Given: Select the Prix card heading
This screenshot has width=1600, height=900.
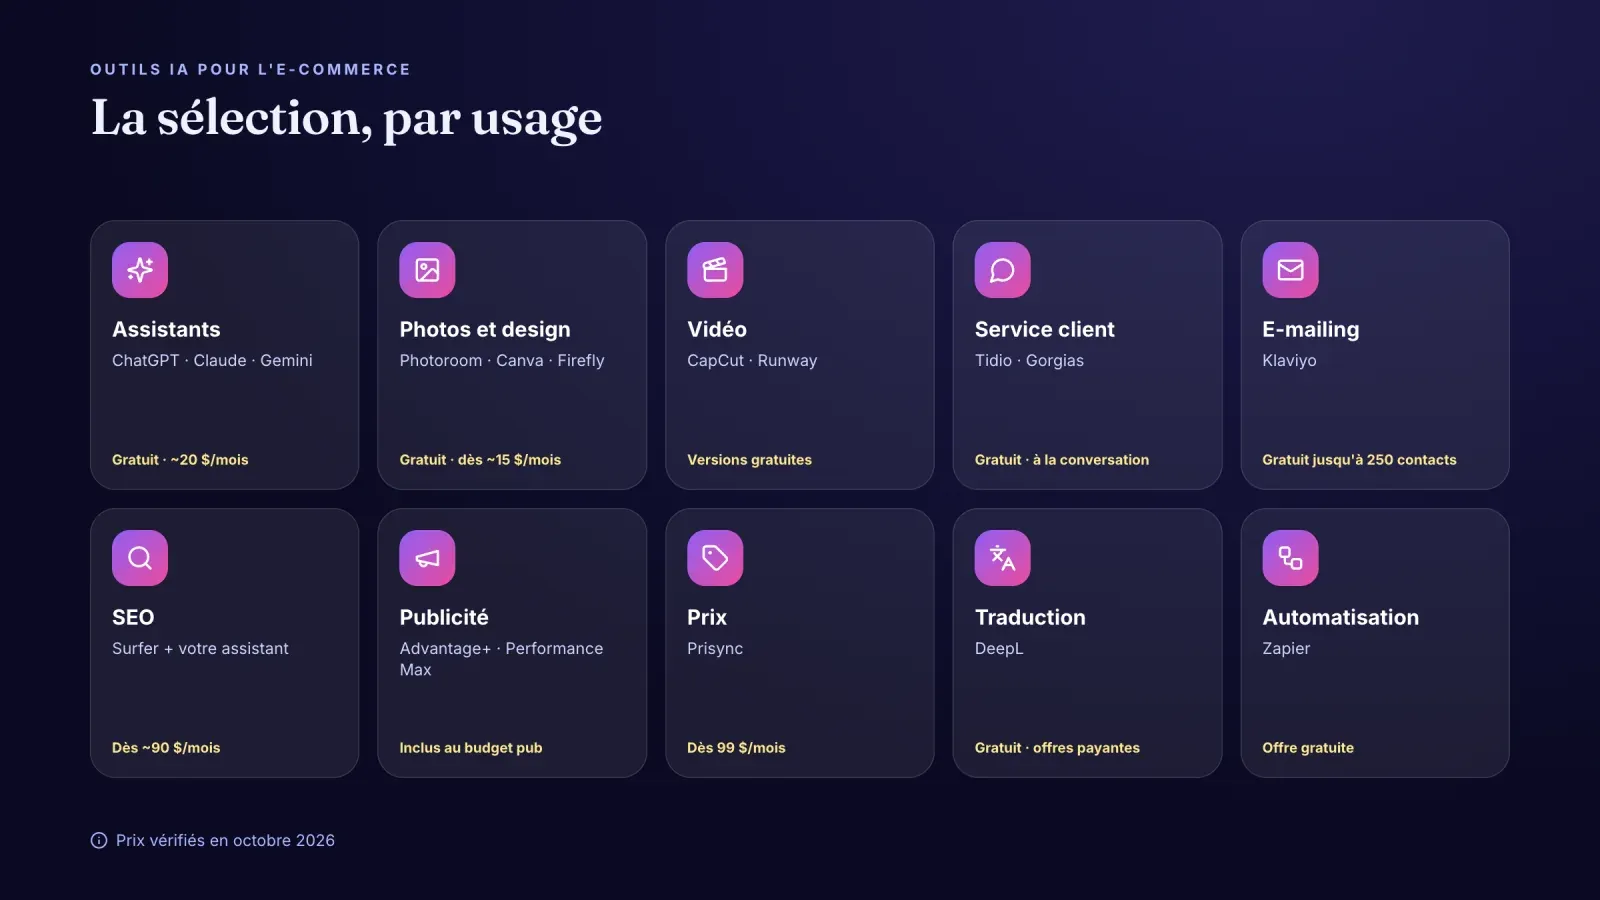Looking at the screenshot, I should pos(707,618).
